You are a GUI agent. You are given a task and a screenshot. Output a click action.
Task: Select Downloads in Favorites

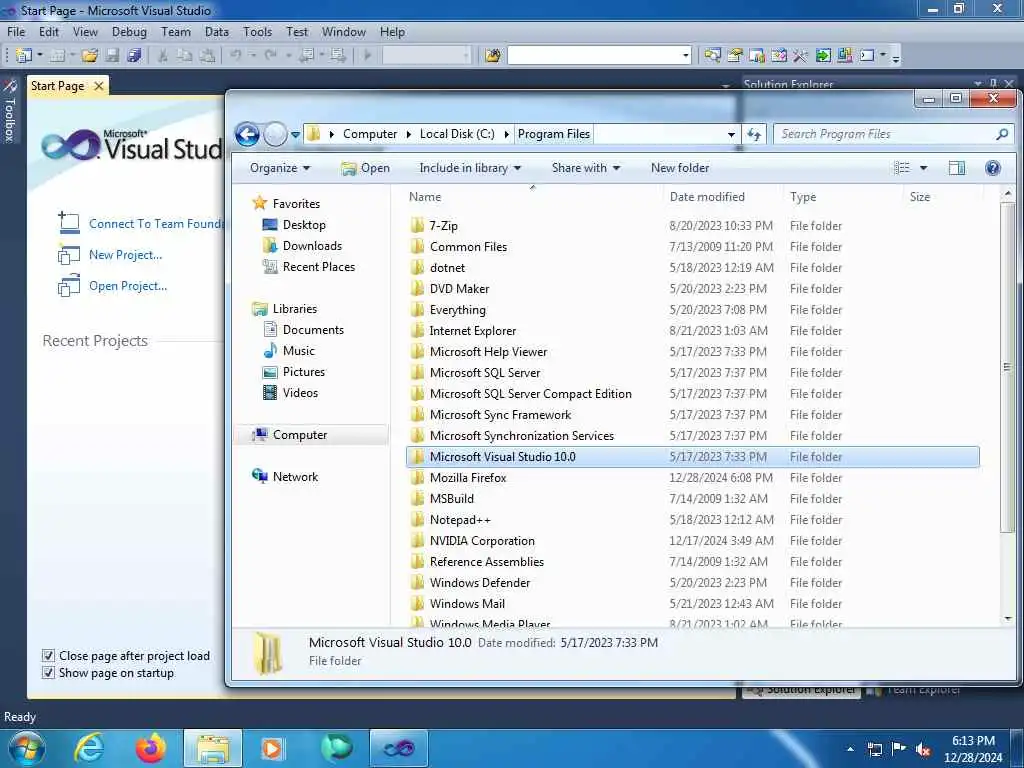(312, 246)
